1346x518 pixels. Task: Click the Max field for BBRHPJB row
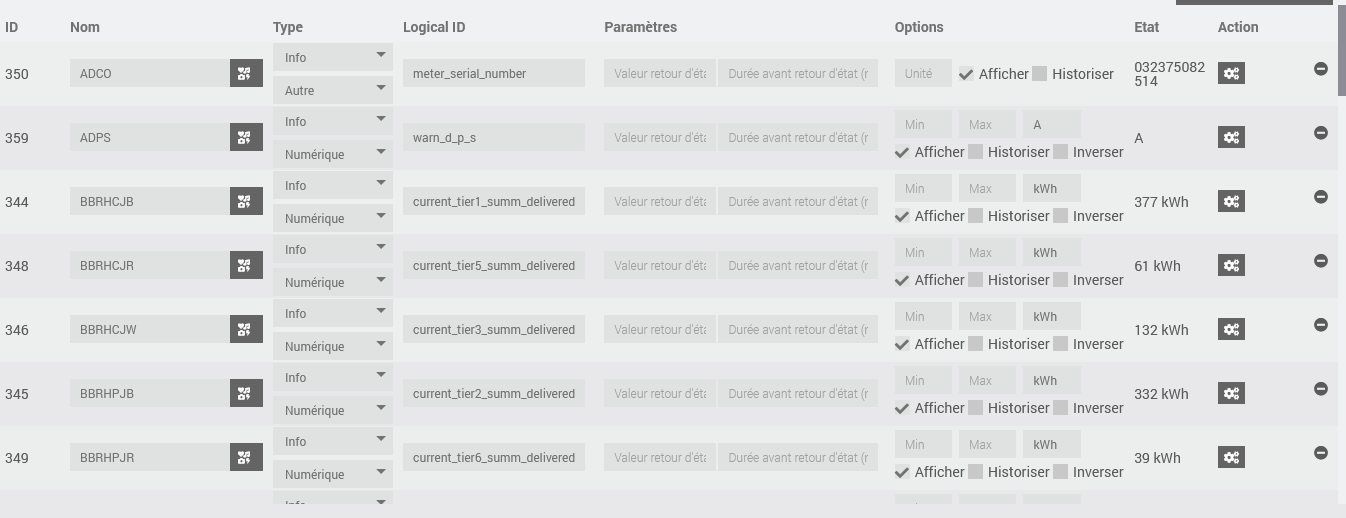point(987,380)
